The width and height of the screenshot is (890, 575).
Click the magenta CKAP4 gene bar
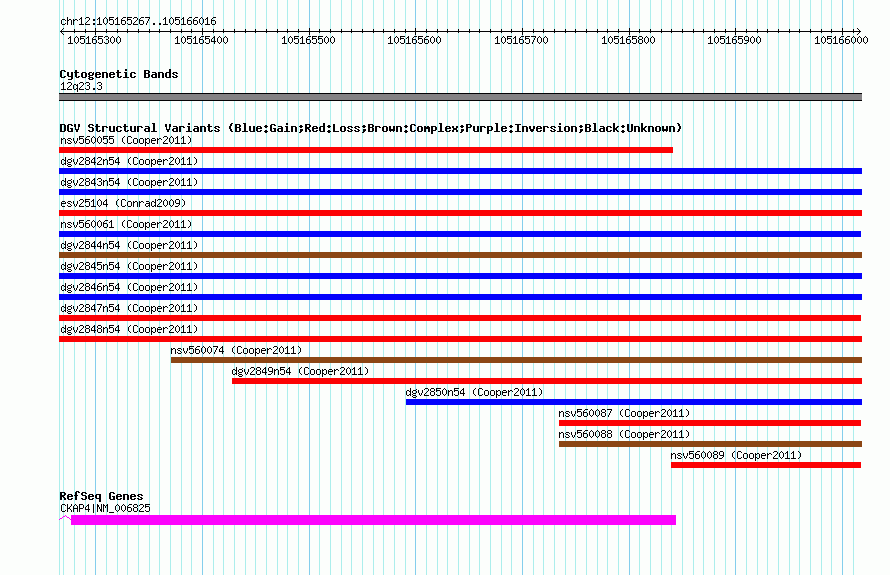coord(373,520)
